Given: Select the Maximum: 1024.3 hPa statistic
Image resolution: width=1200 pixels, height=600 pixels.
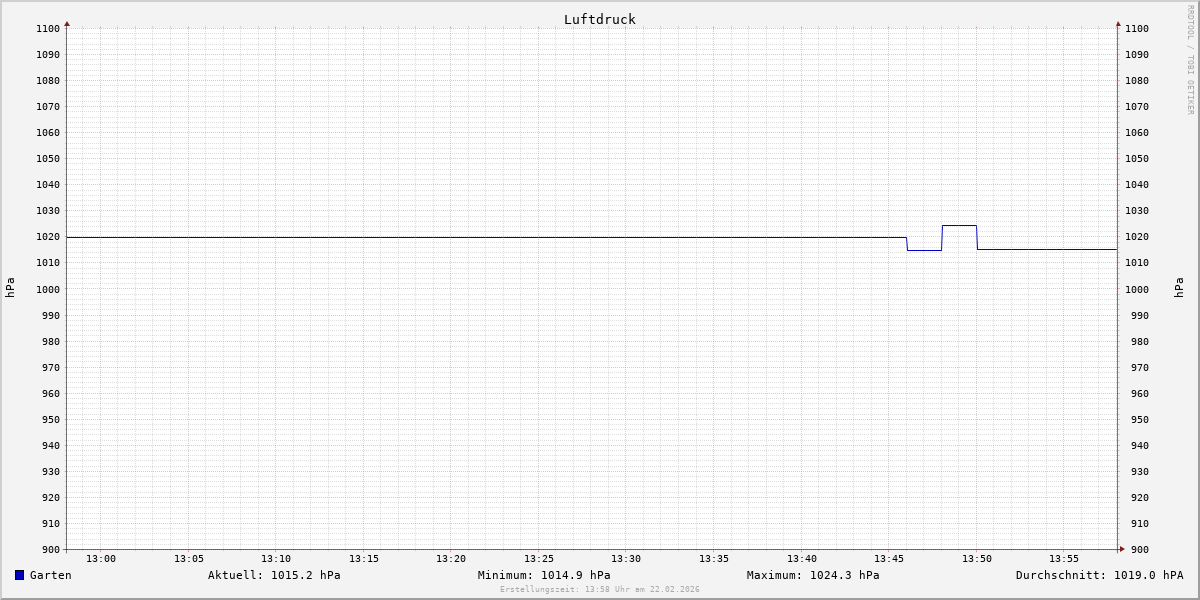Looking at the screenshot, I should 813,575.
